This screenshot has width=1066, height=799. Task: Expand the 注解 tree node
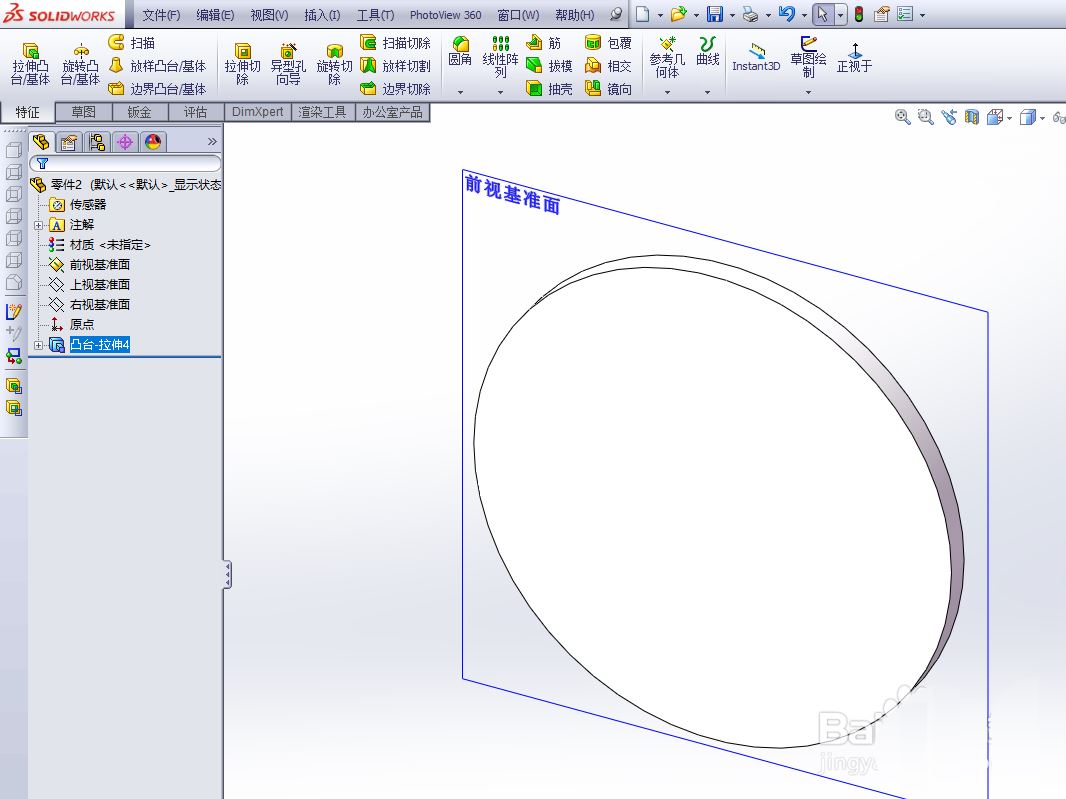[39, 225]
